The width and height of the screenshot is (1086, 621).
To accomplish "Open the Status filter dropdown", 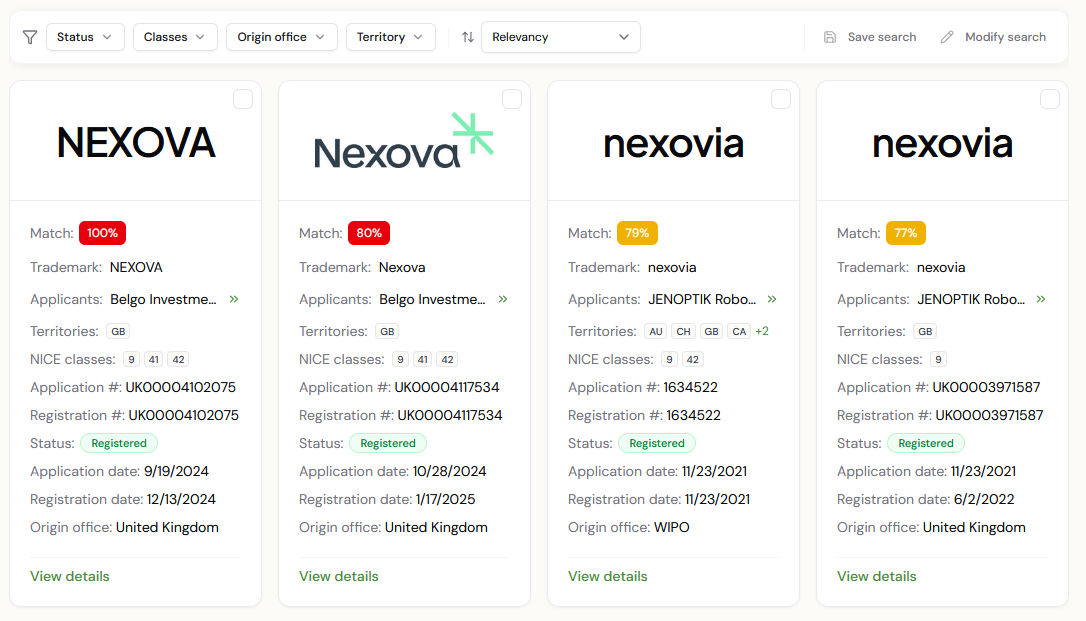I will coord(85,37).
